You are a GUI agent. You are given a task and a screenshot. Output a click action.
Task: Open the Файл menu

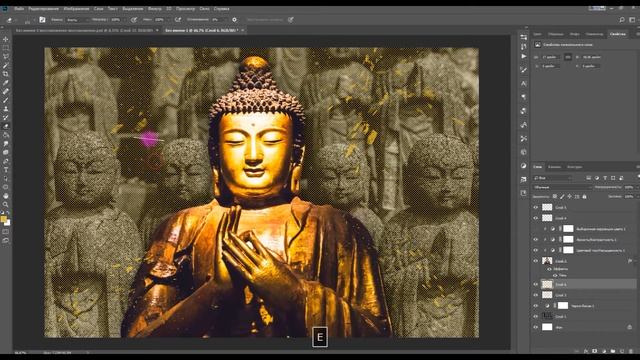pos(19,9)
